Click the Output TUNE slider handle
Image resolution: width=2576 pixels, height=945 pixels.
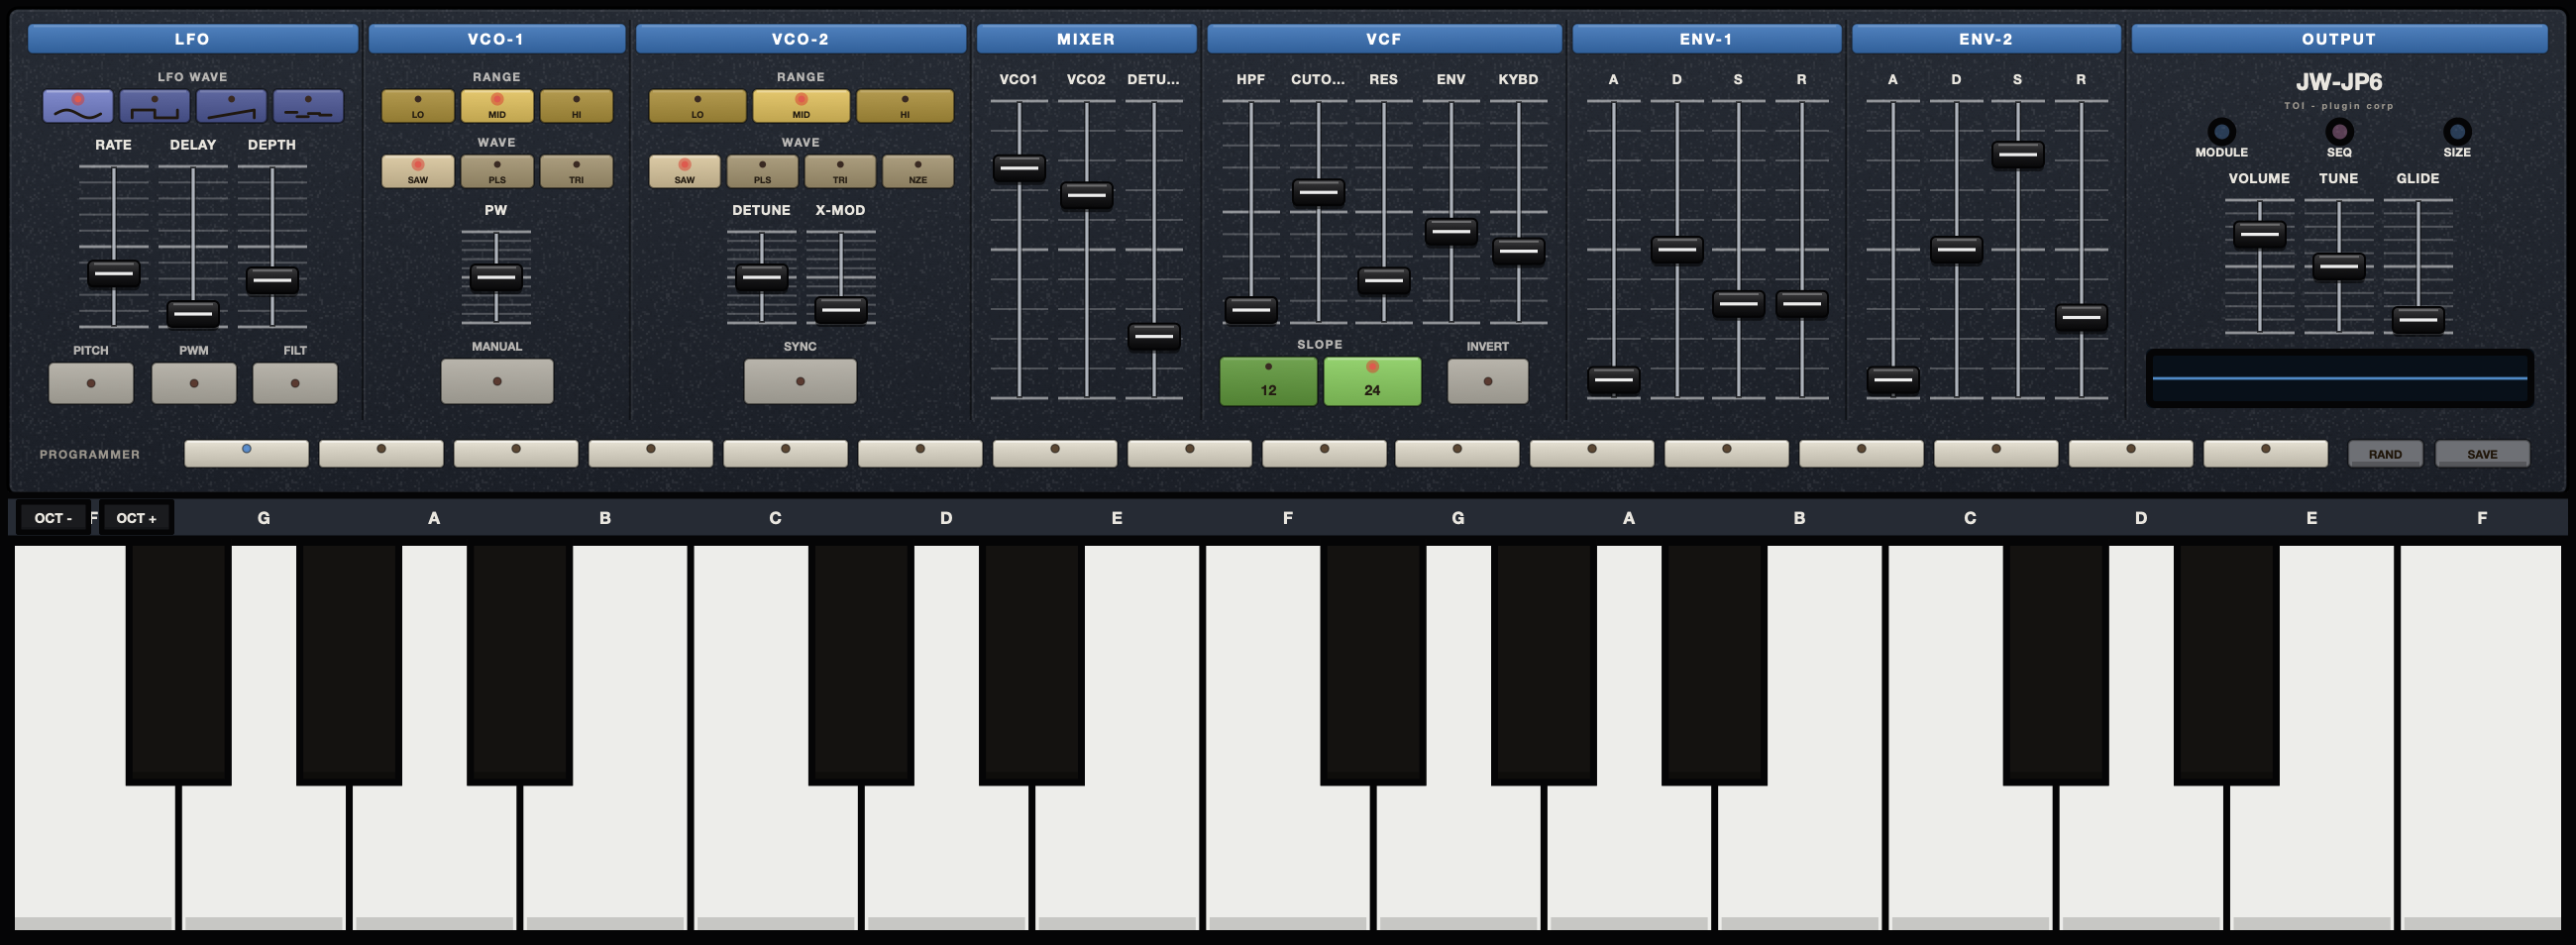[2339, 267]
